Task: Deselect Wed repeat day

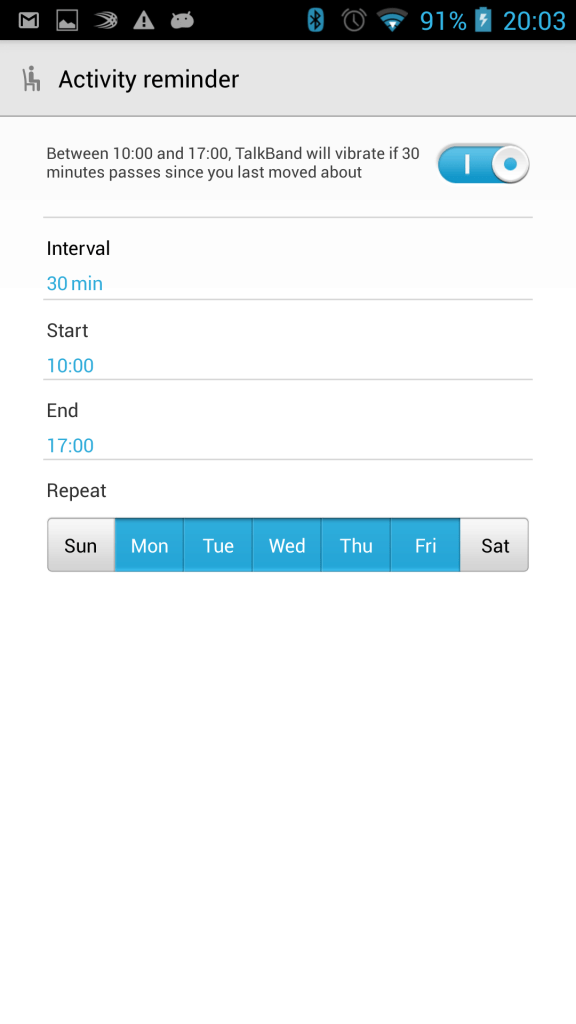Action: pos(287,545)
